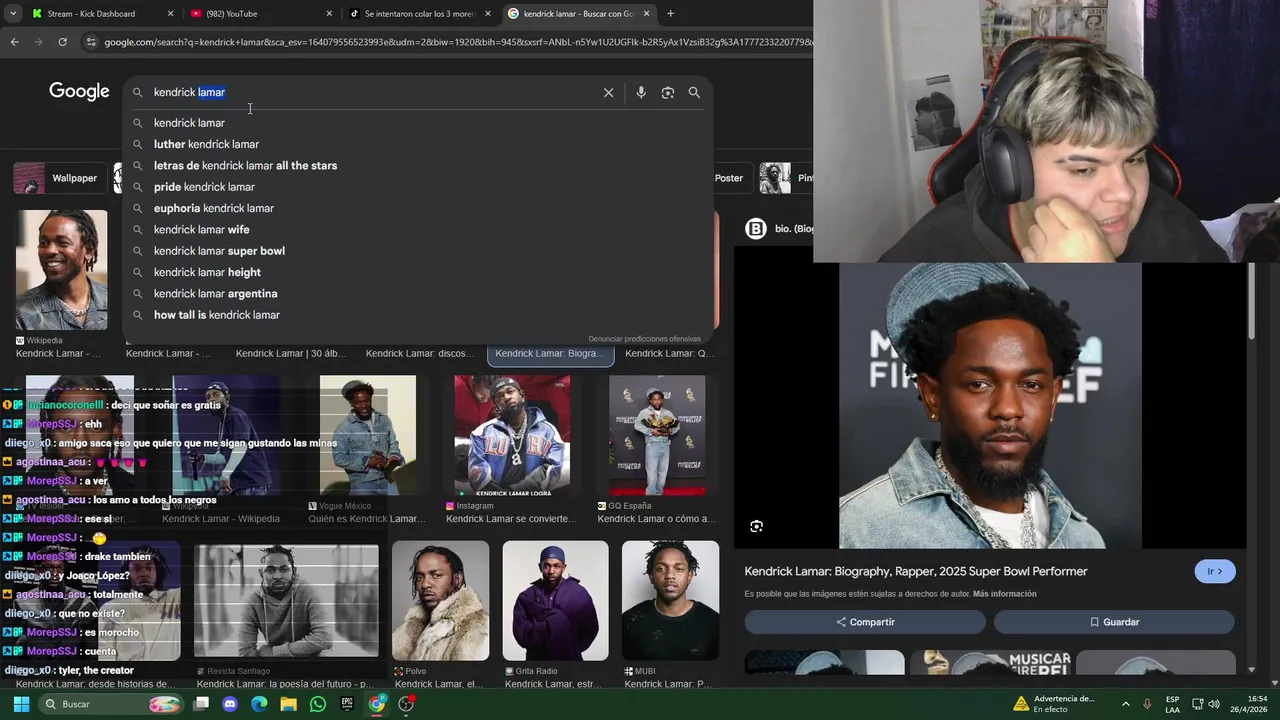Open Chrome from the taskbar
The image size is (1280, 720).
(377, 704)
